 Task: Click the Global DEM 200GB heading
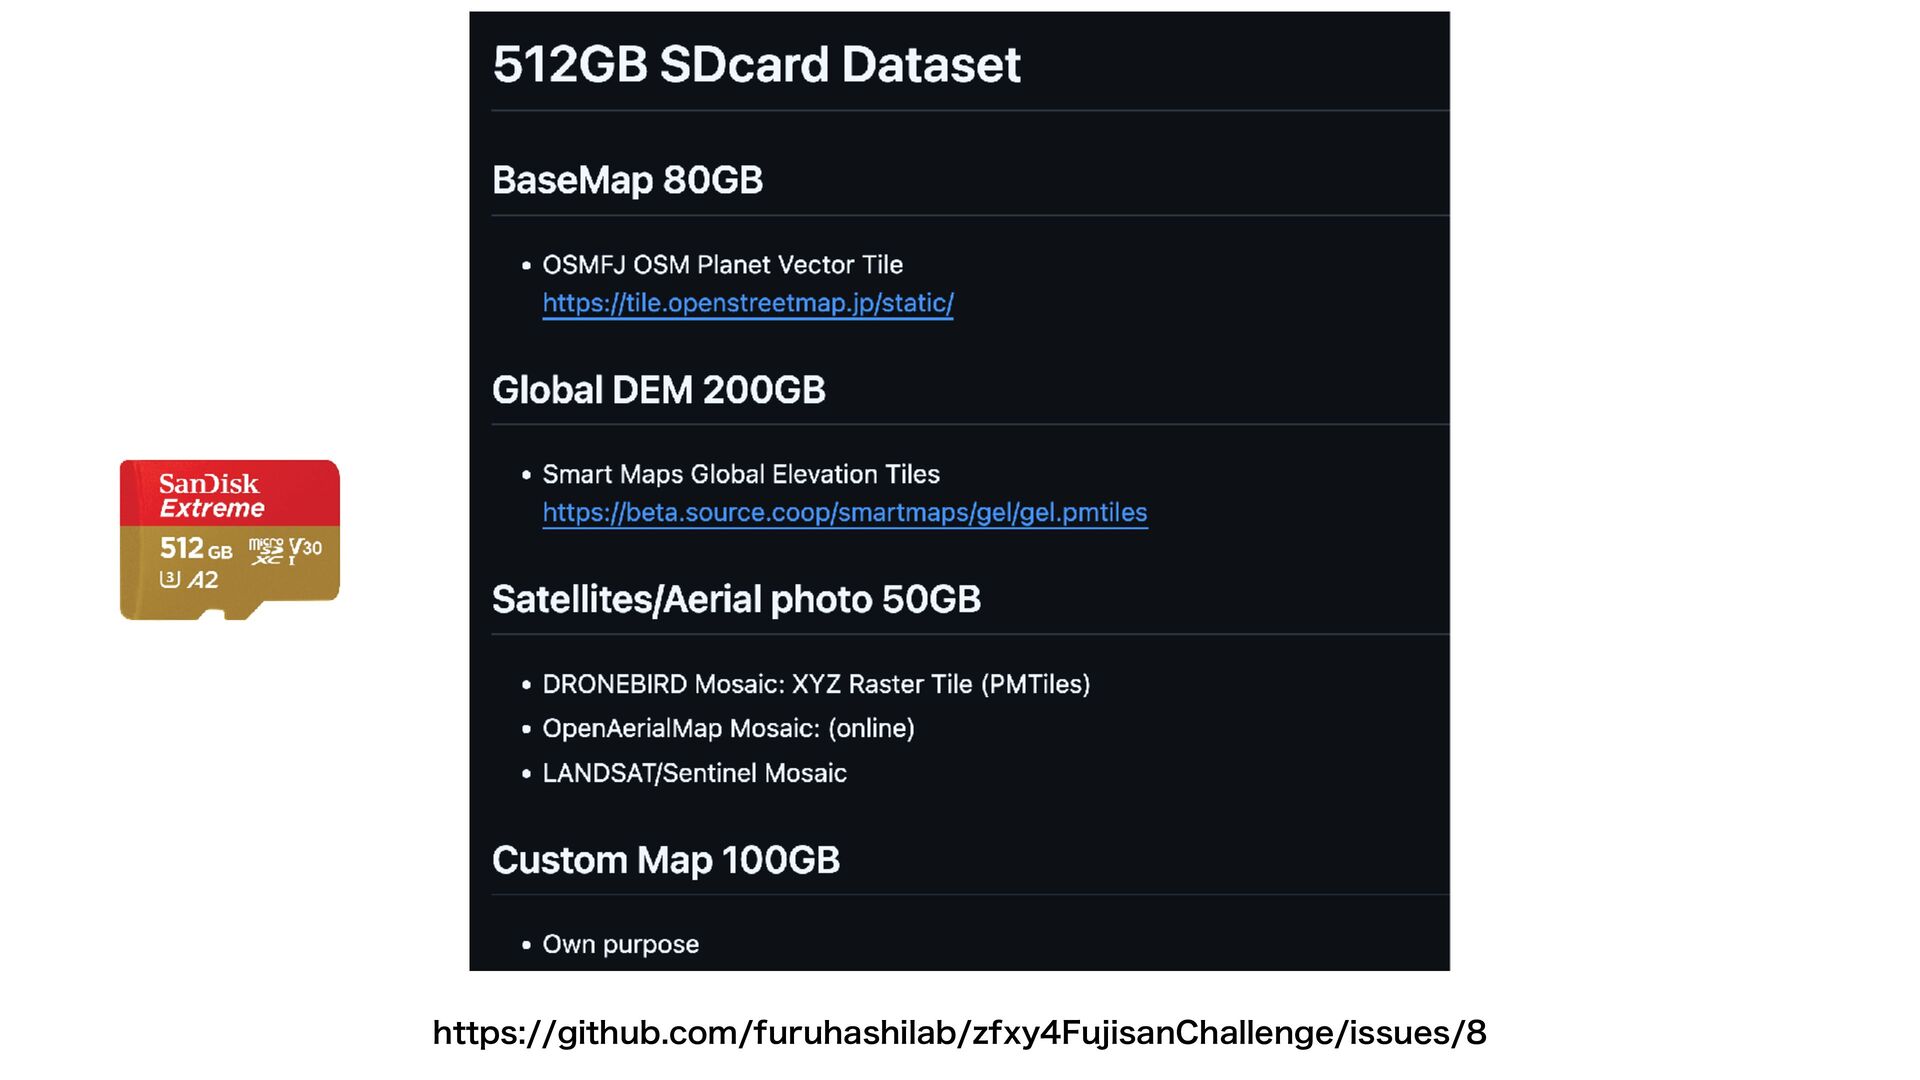pos(658,390)
